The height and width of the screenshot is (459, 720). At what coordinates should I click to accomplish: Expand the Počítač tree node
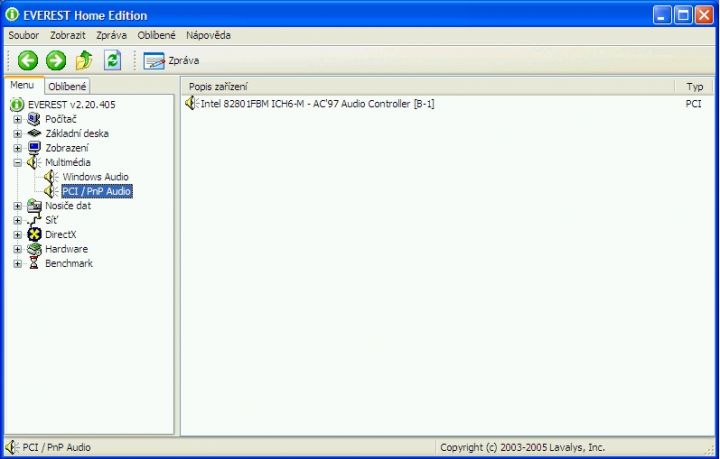click(17, 119)
